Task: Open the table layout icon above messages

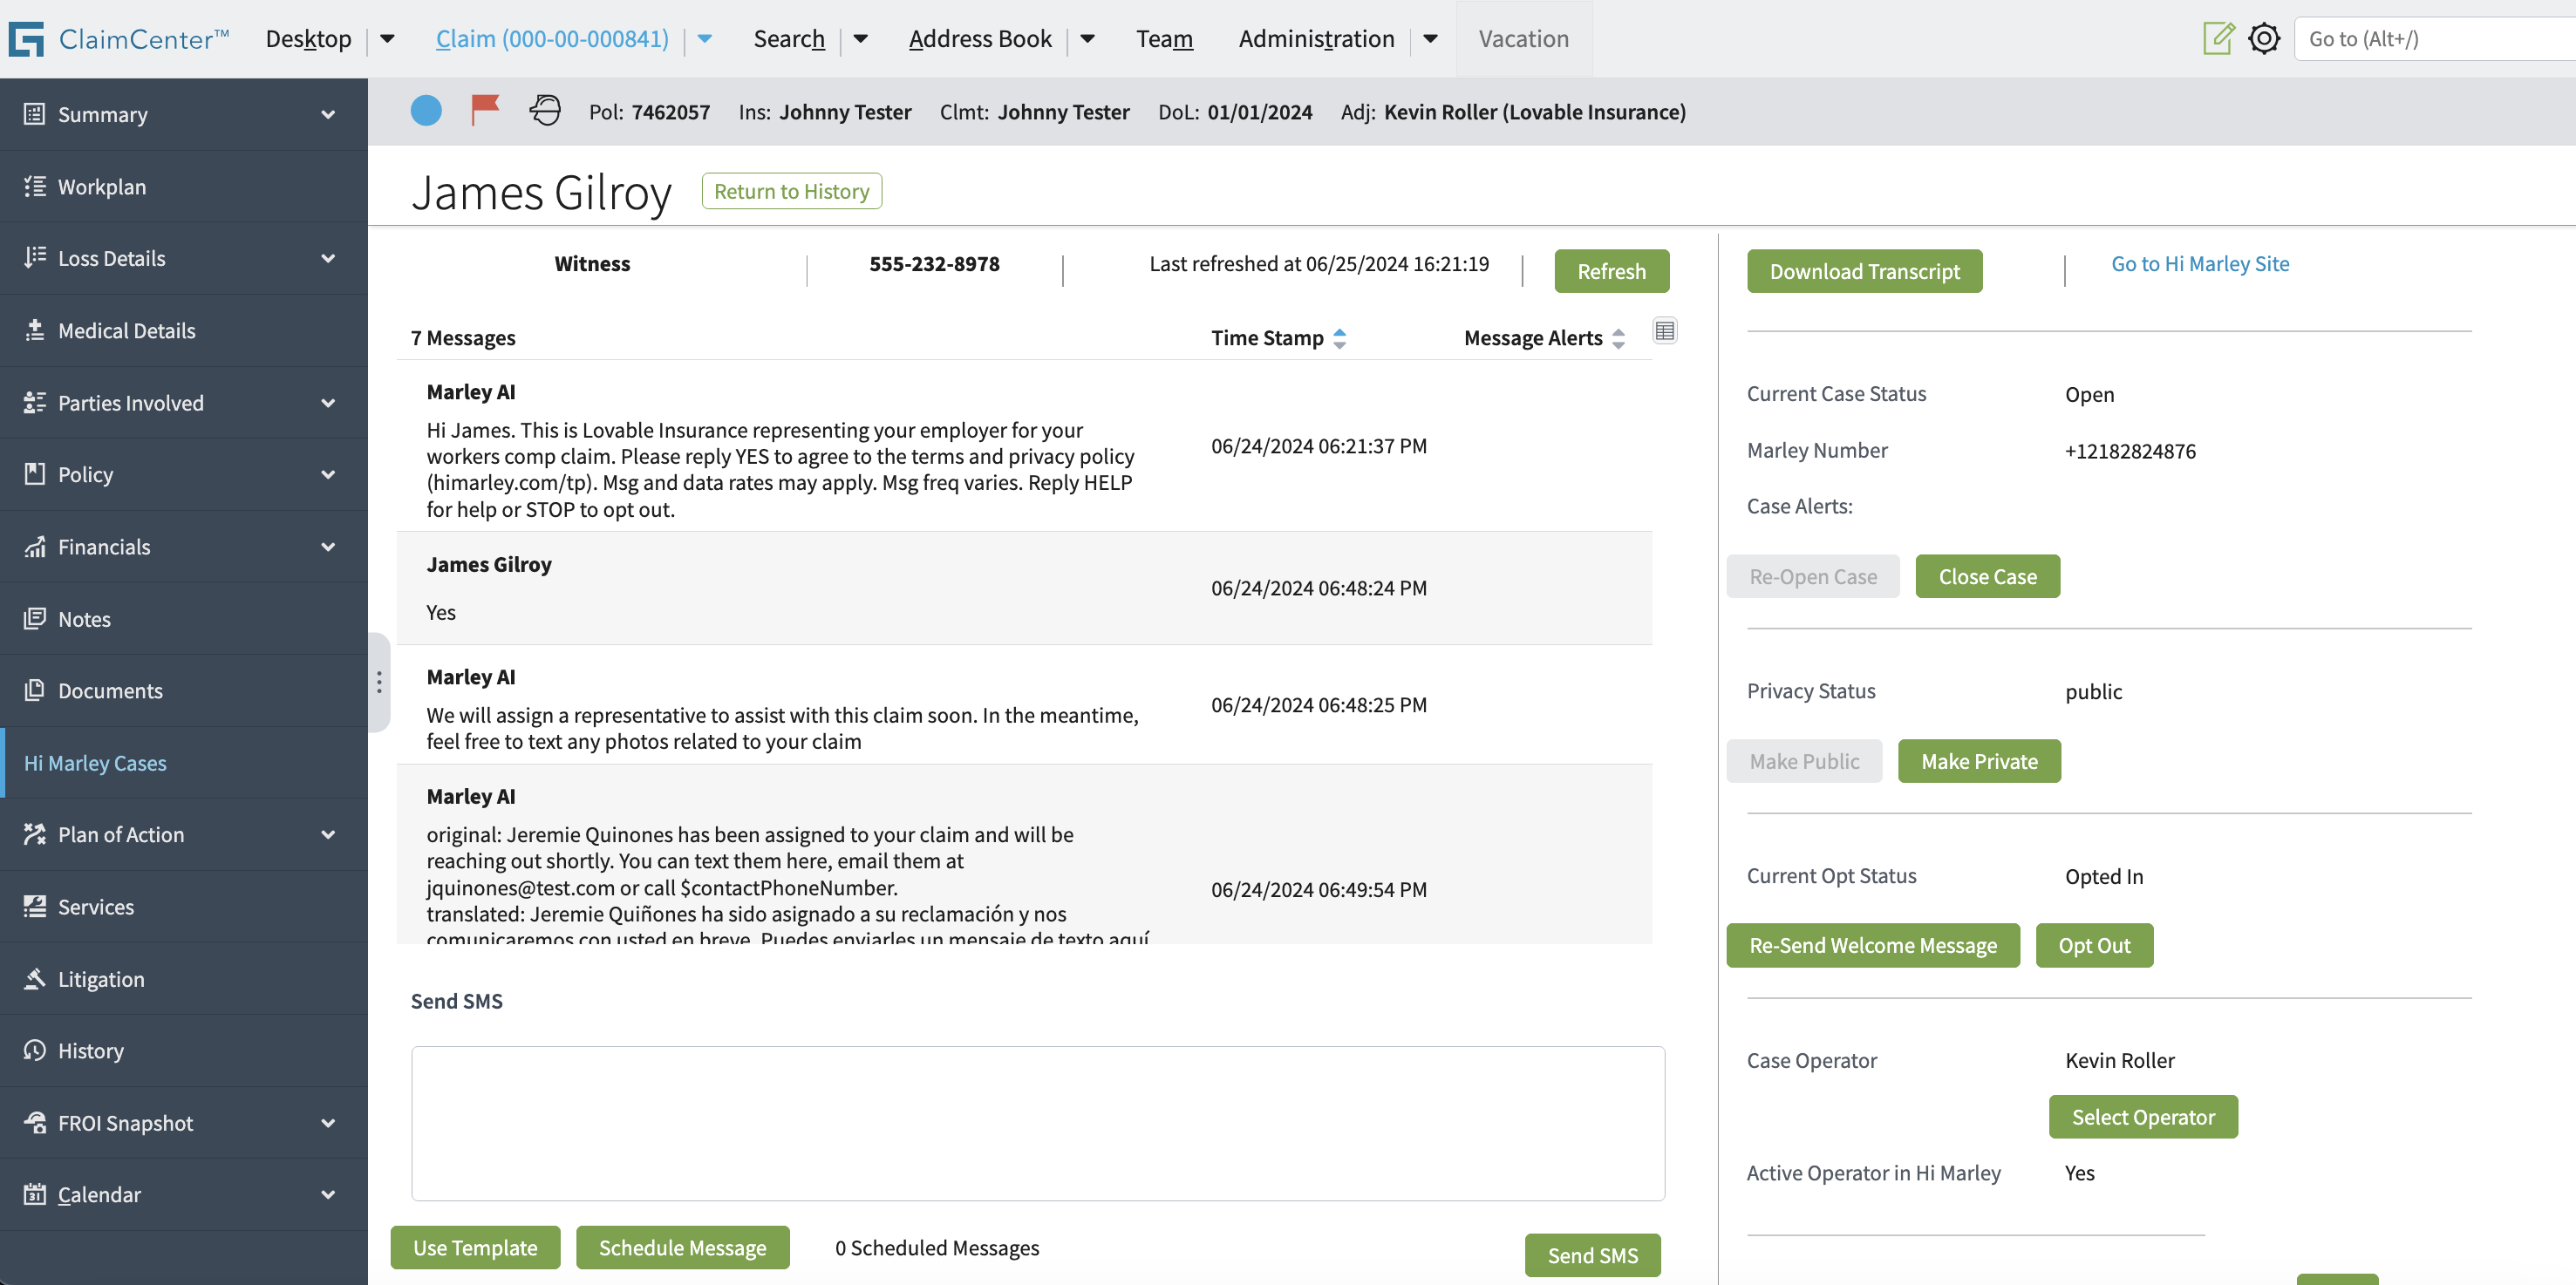Action: coord(1664,331)
